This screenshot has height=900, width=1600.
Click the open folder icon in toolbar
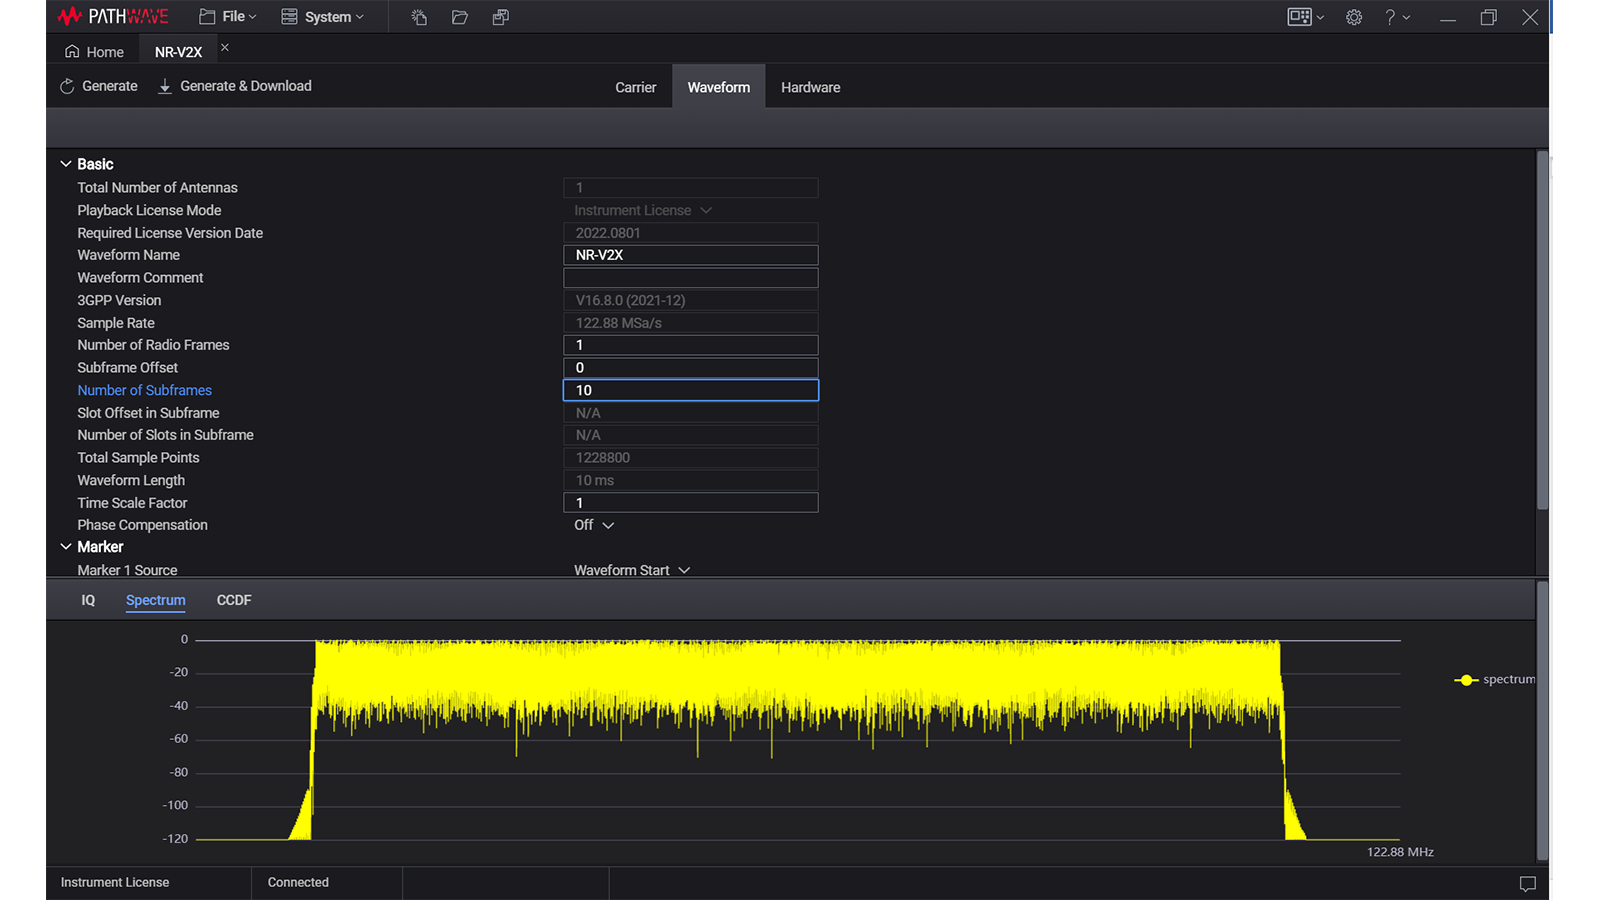coord(460,17)
